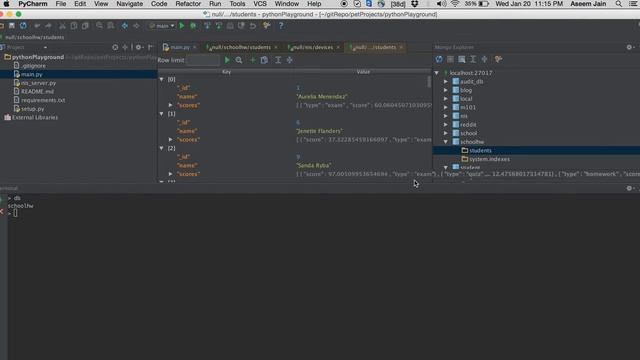Start debugging with the green bug icon
Image resolution: width=640 pixels, height=360 pixels.
pyautogui.click(x=193, y=26)
